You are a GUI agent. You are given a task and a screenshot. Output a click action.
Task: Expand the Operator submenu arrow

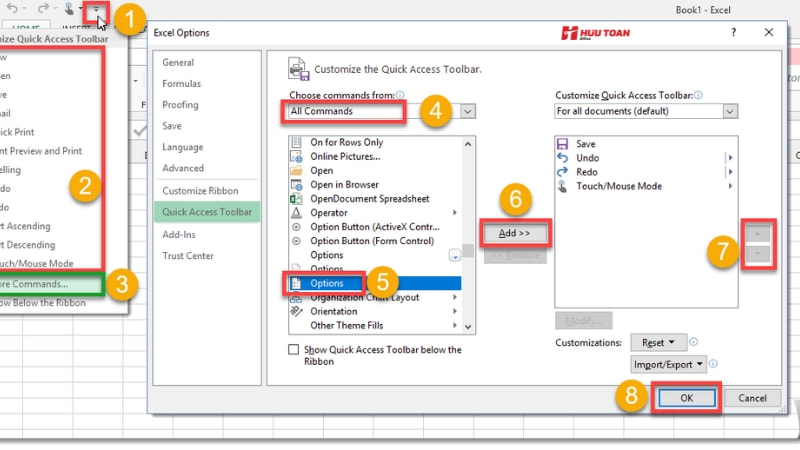(455, 213)
